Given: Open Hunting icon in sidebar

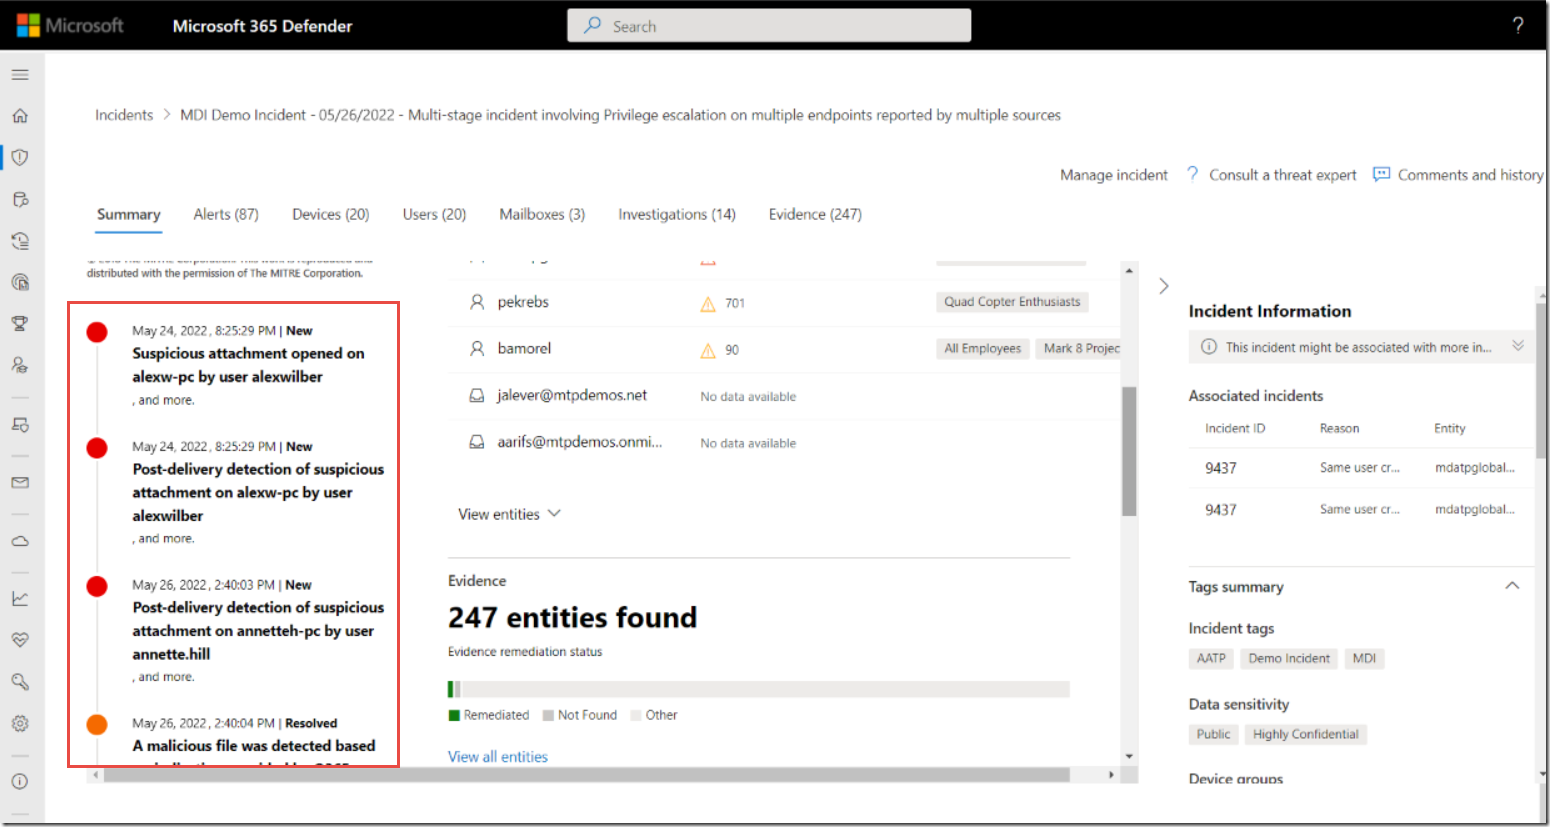Looking at the screenshot, I should [x=20, y=199].
